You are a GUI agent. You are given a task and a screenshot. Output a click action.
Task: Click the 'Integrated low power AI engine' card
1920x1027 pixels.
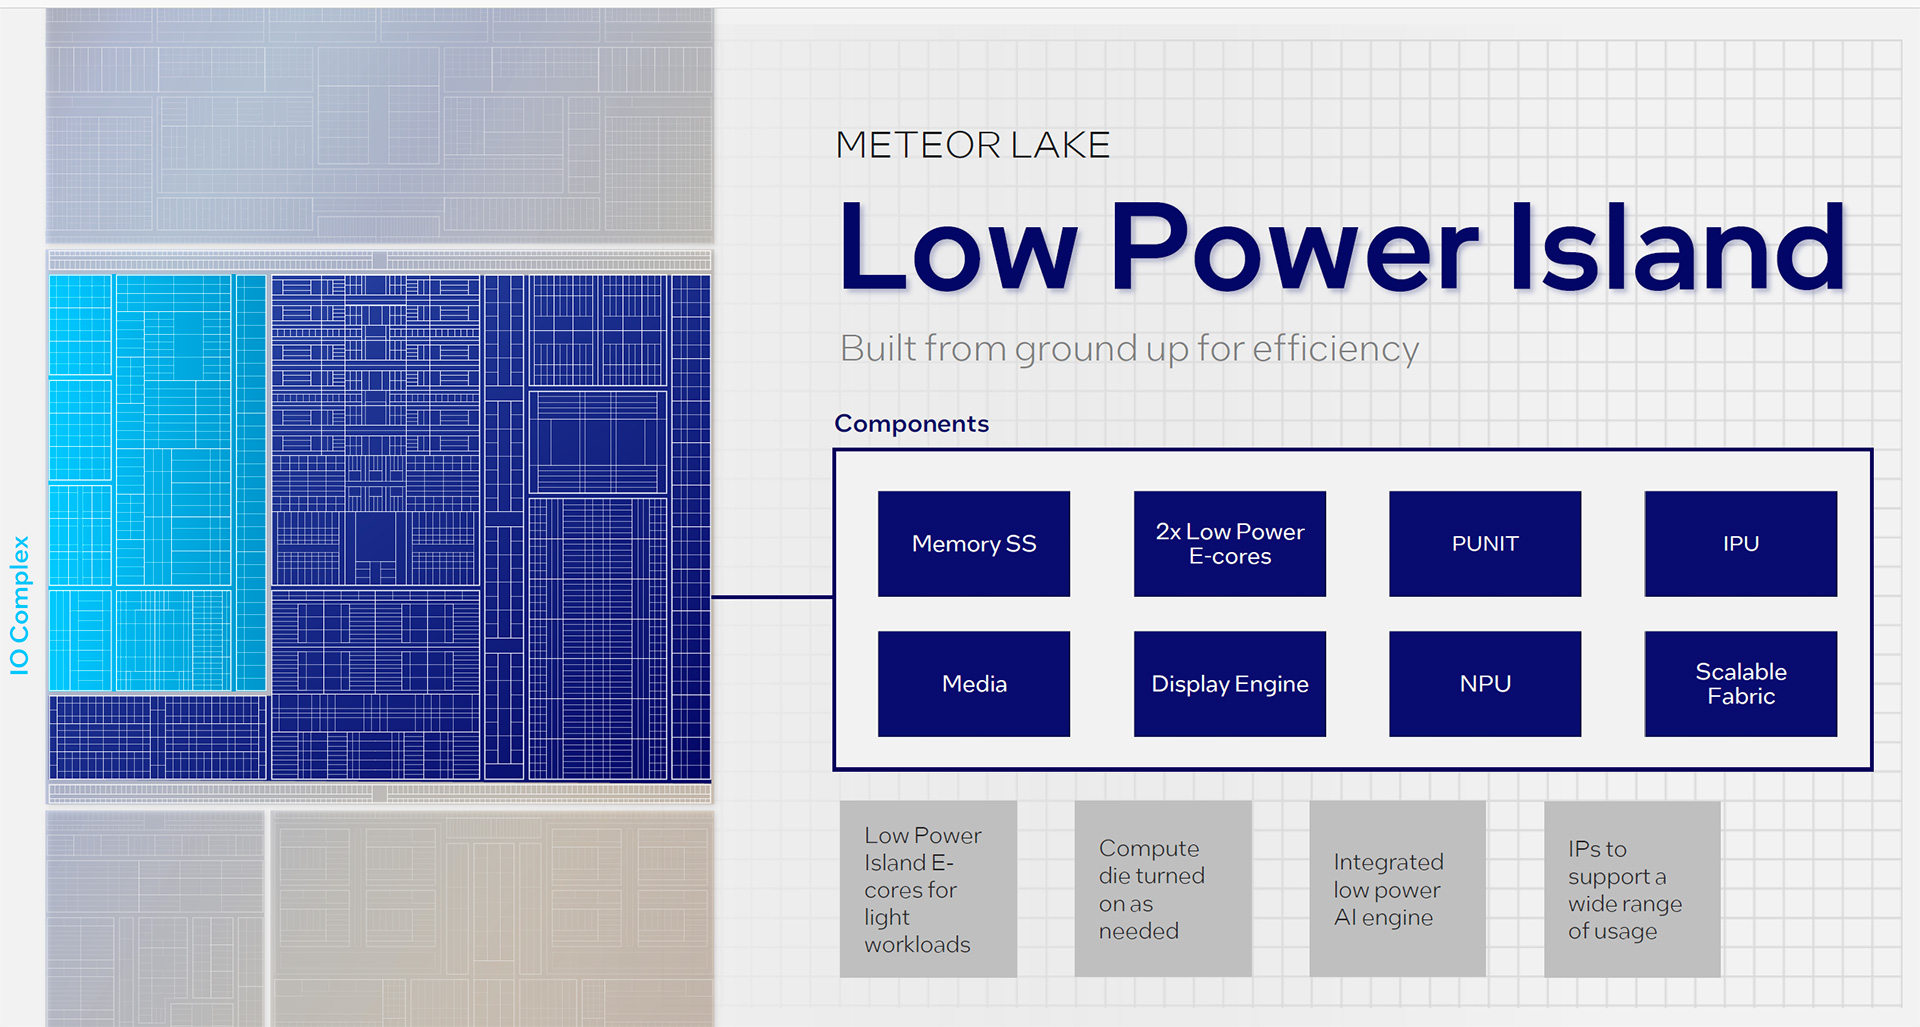point(1398,889)
